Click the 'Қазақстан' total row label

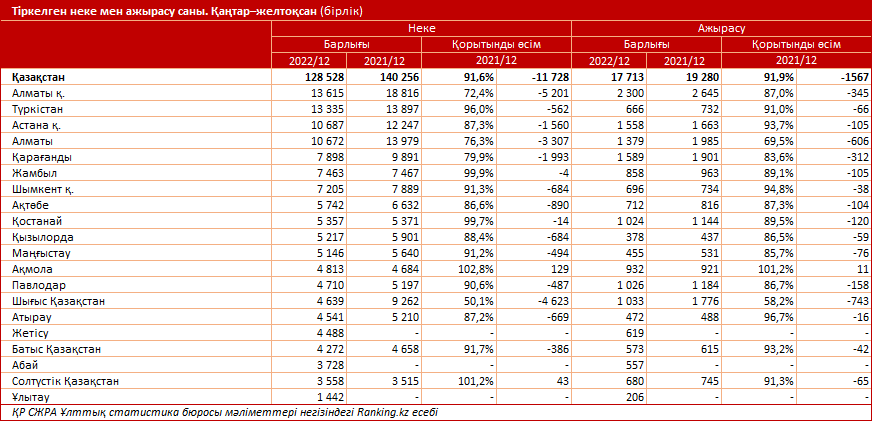pos(40,77)
